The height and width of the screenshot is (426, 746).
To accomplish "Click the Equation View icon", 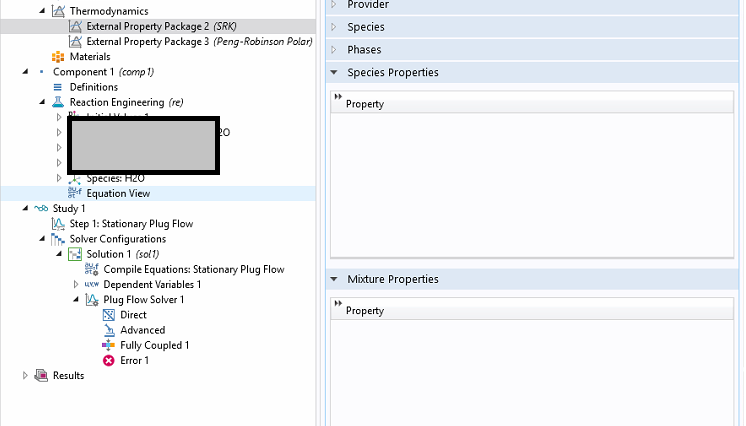I will (75, 193).
